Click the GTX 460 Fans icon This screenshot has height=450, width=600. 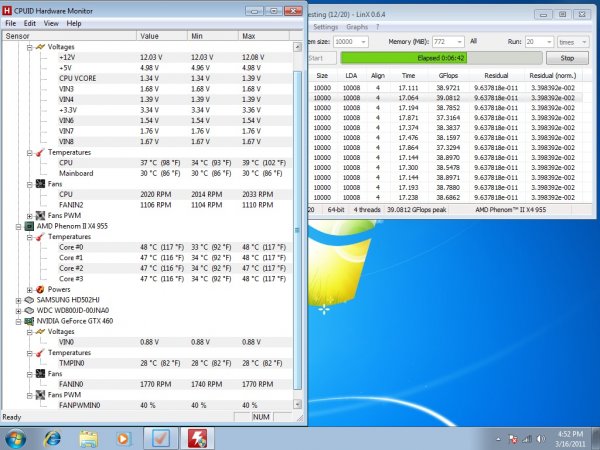coord(40,374)
